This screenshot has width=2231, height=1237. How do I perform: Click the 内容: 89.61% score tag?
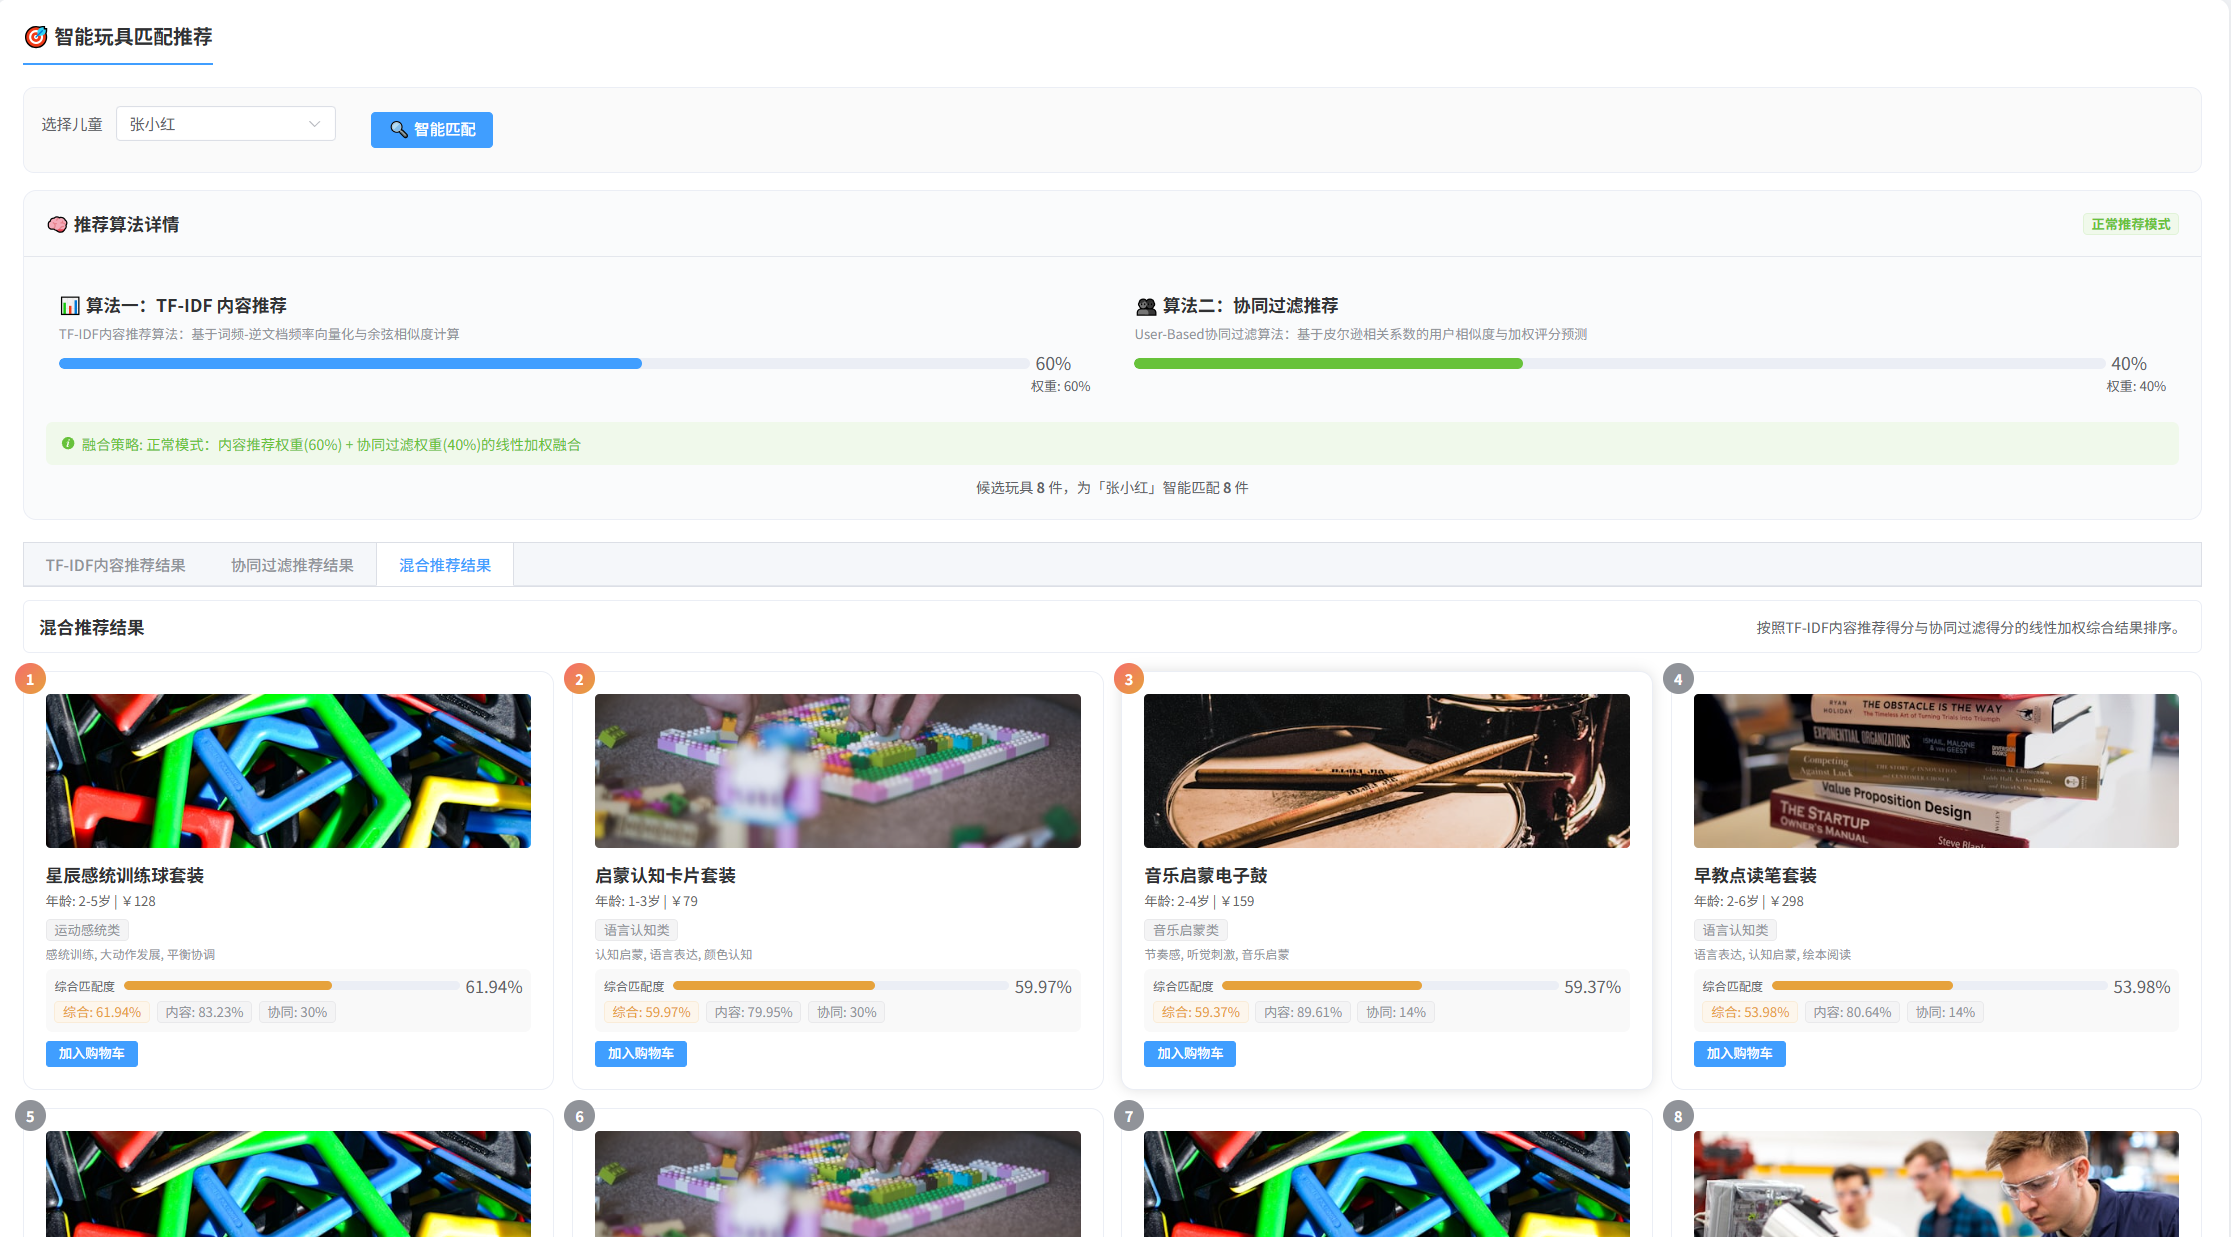point(1303,1012)
